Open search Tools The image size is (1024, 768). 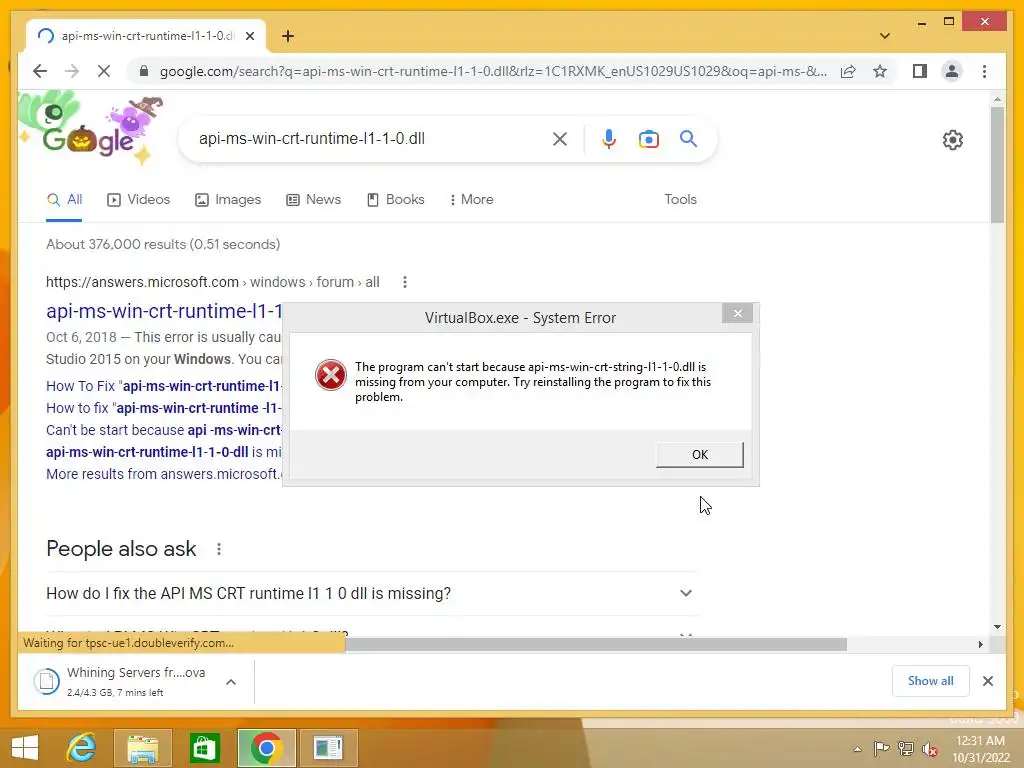click(x=680, y=200)
